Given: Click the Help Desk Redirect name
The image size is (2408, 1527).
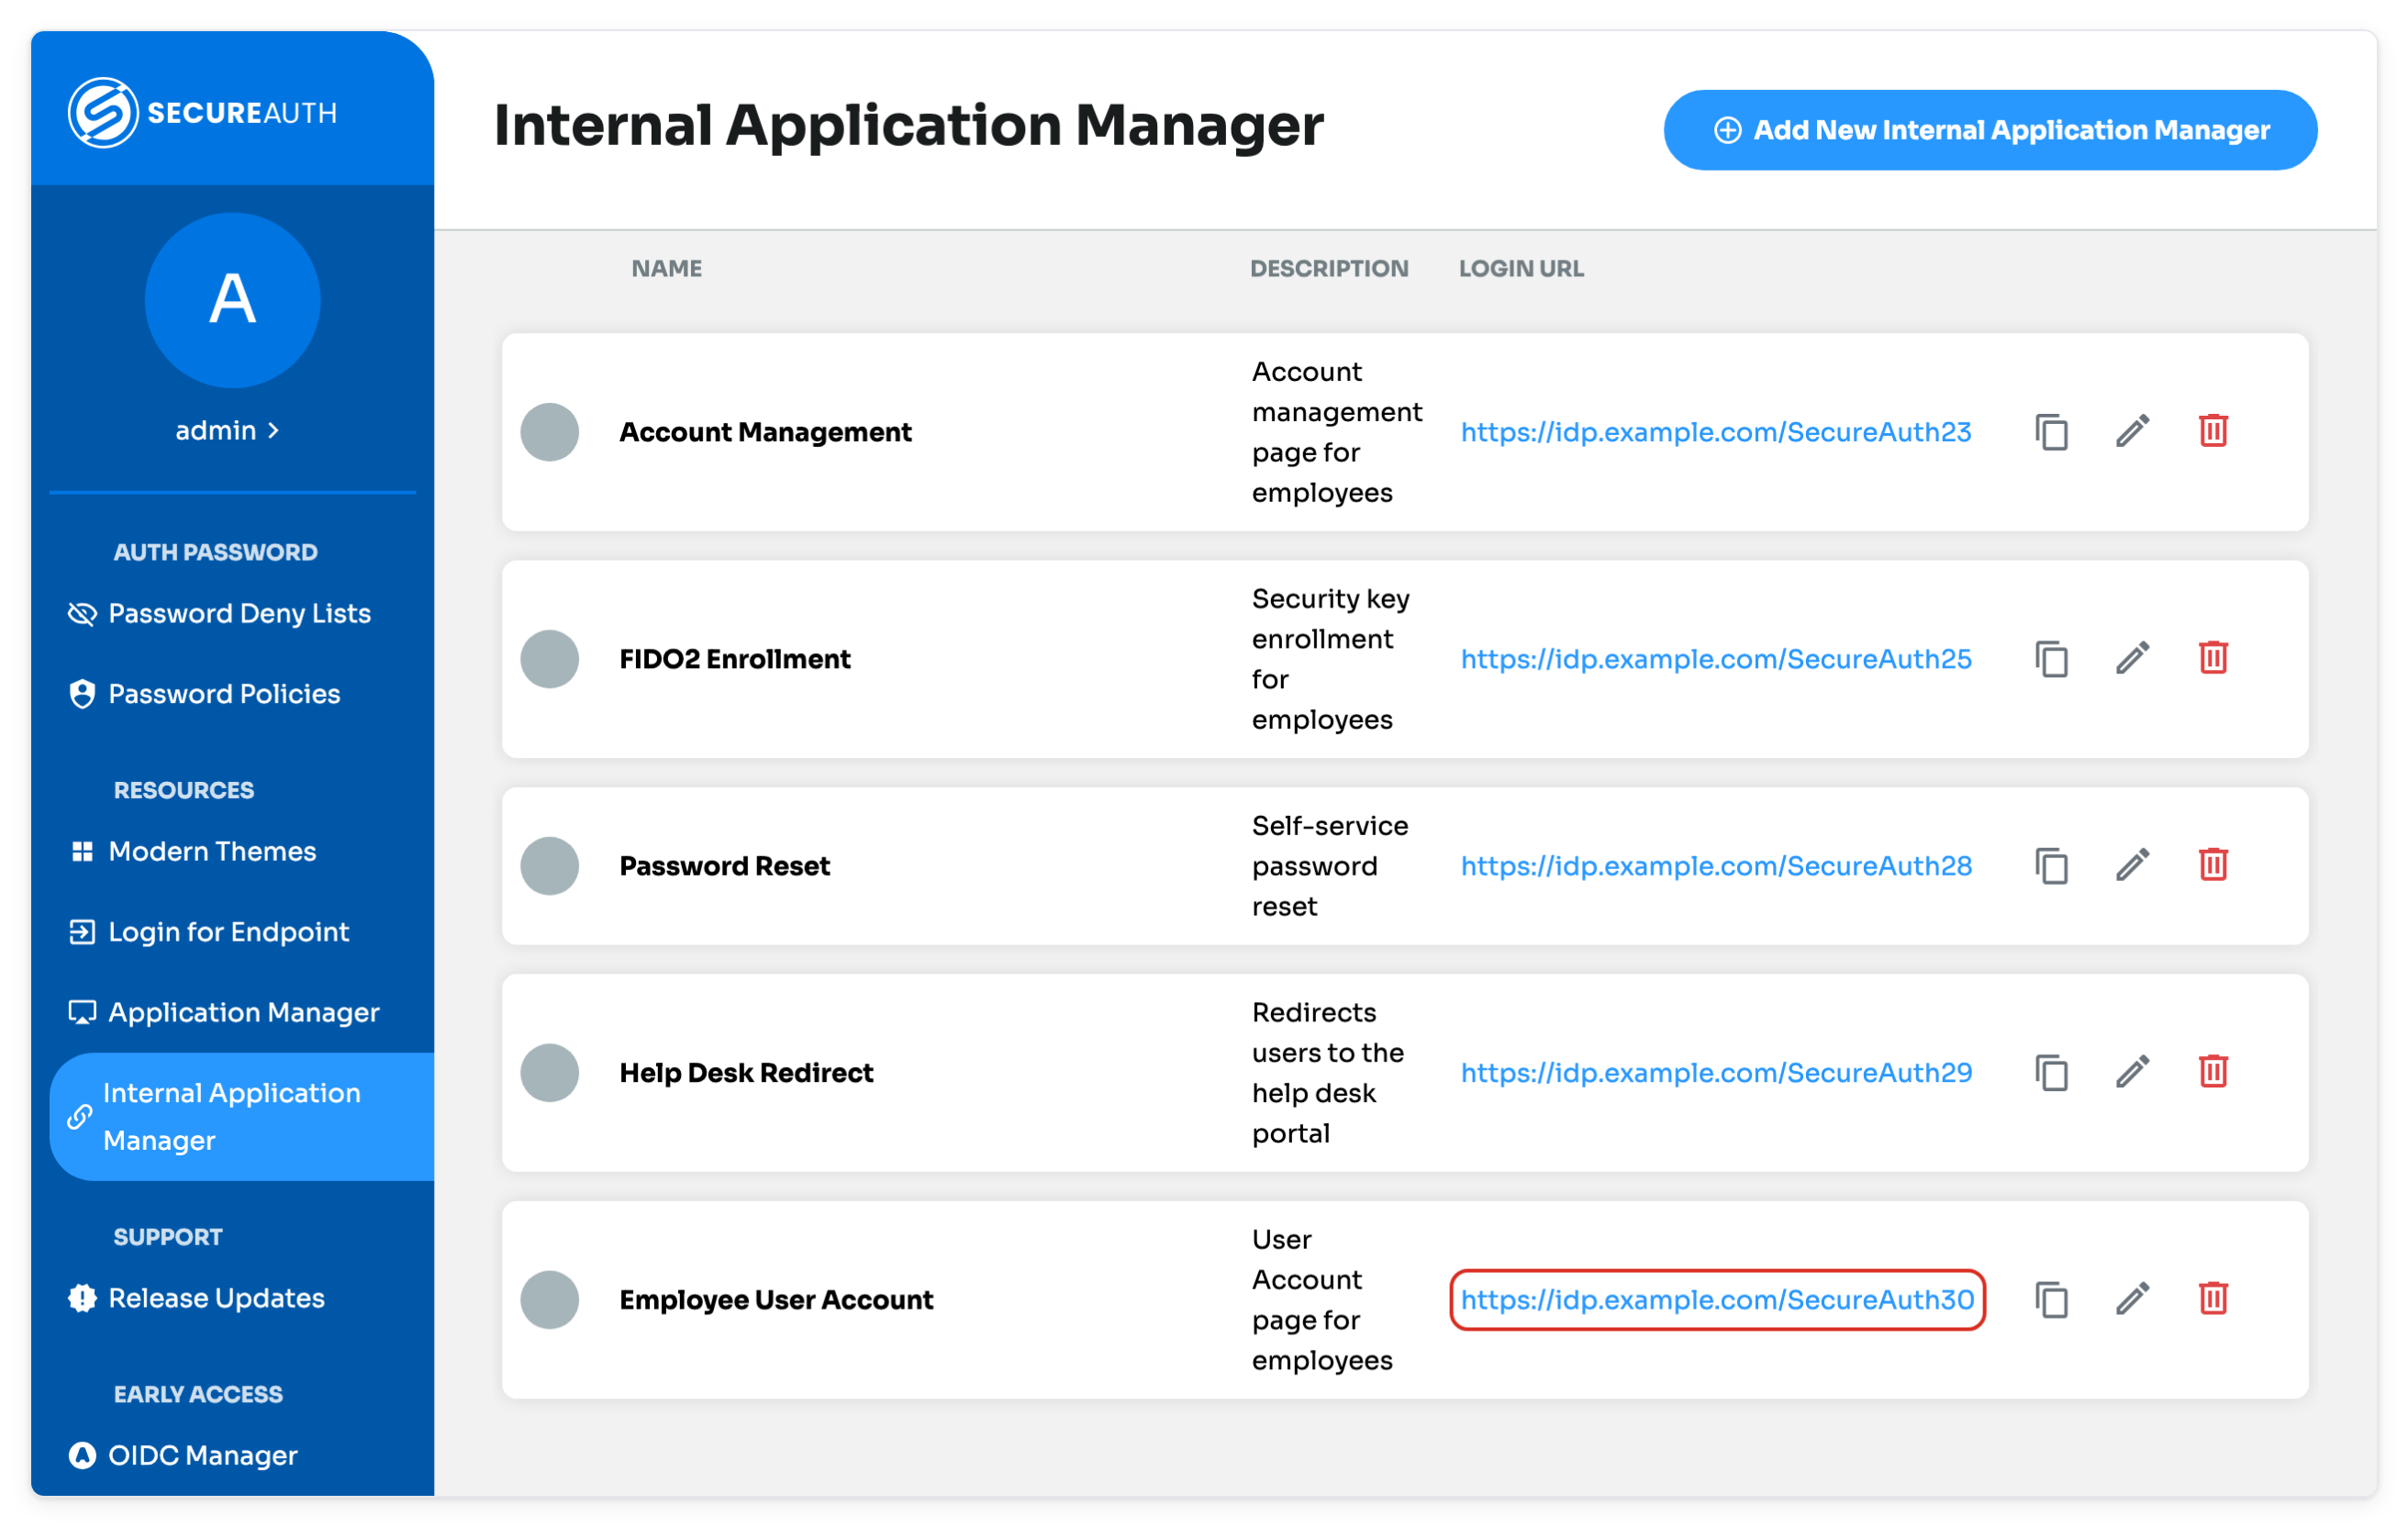Looking at the screenshot, I should coord(746,1073).
